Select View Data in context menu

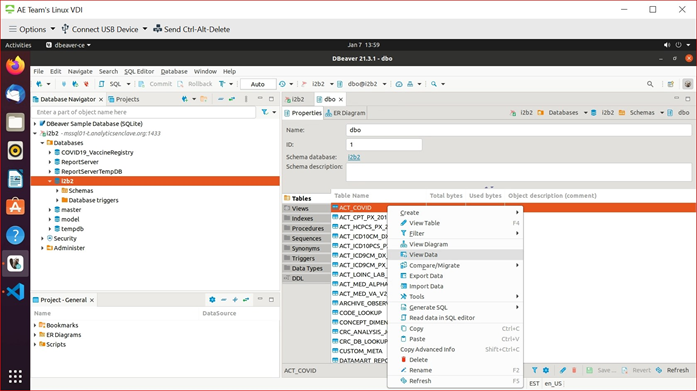click(455, 255)
